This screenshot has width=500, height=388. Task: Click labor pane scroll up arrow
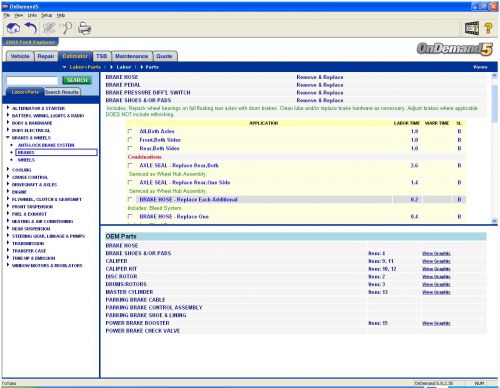click(x=494, y=76)
